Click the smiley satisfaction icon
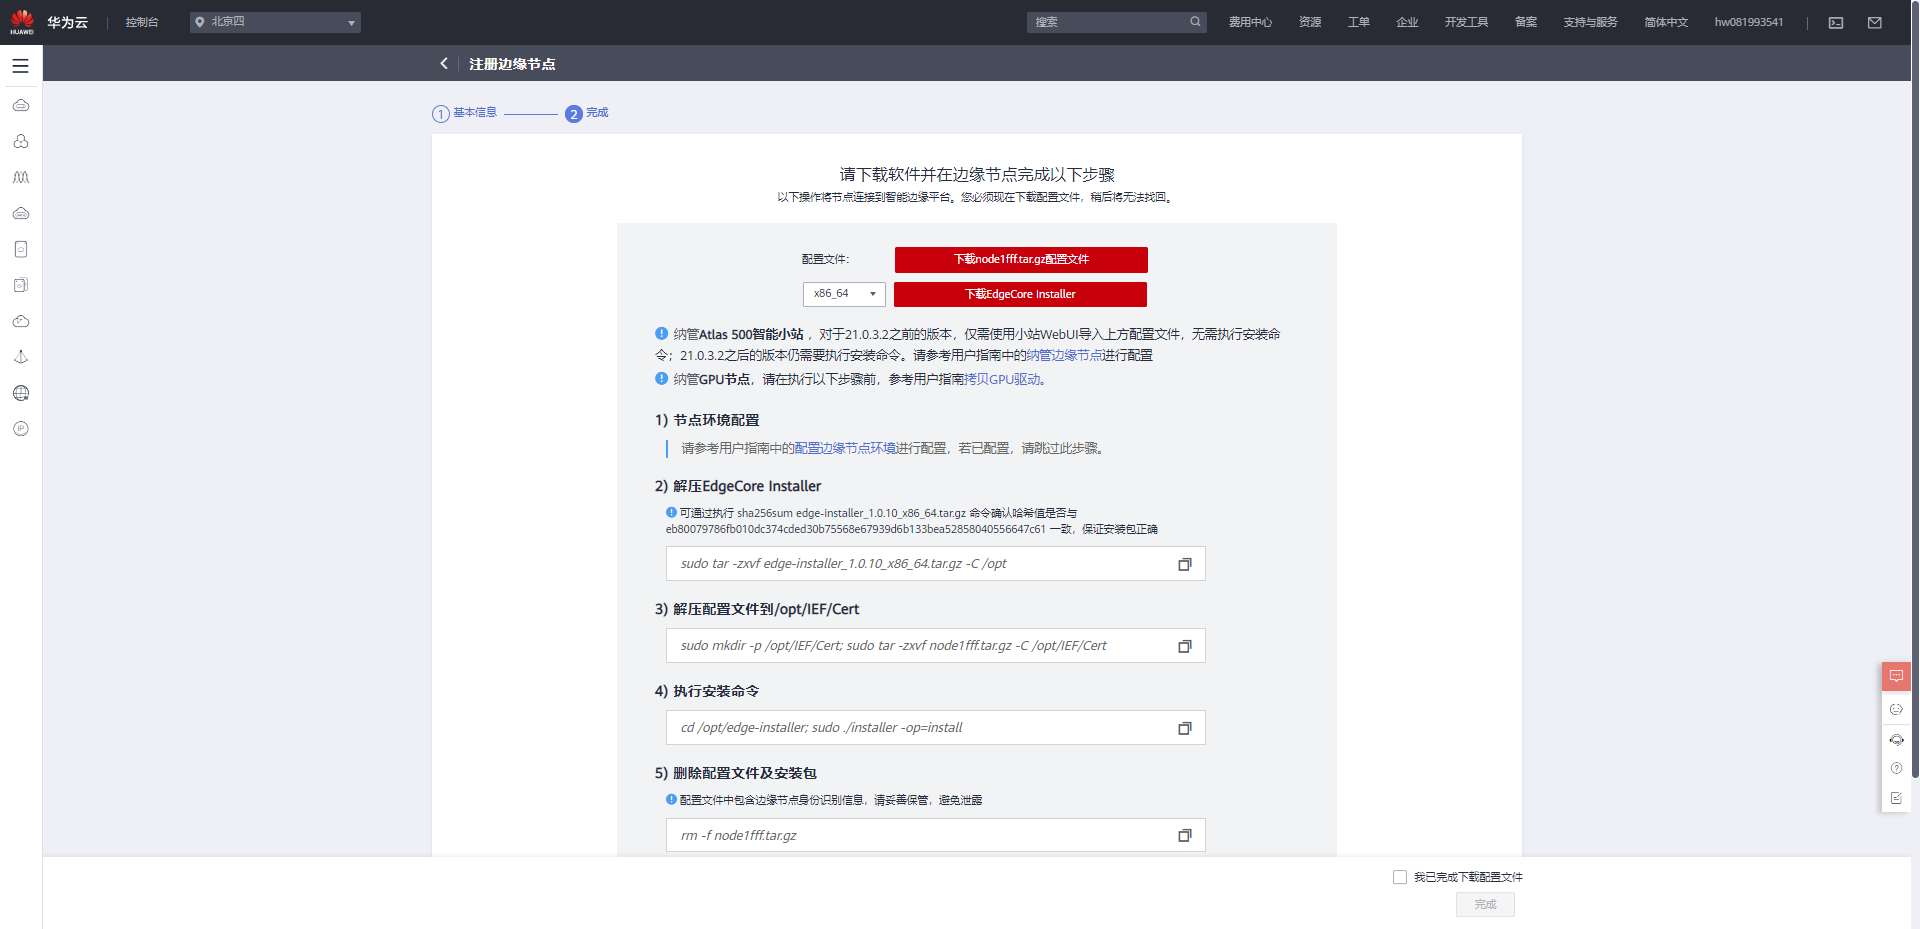The image size is (1920, 929). (x=1896, y=709)
